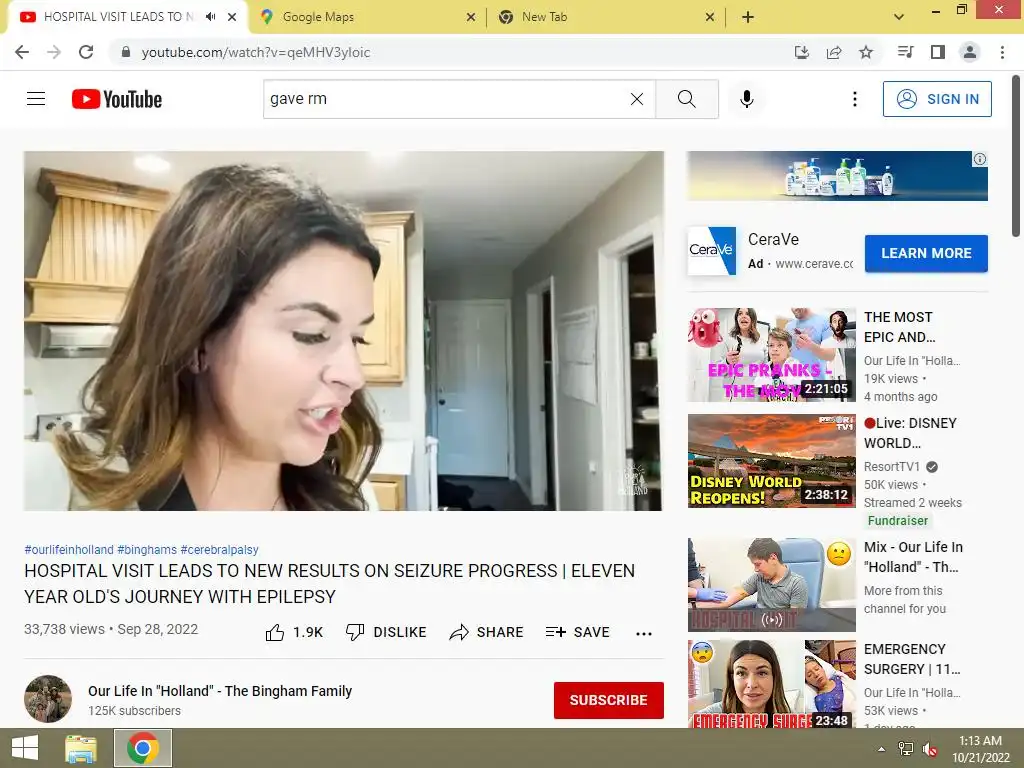The image size is (1024, 768).
Task: Click the magnifier search button
Action: coord(686,99)
